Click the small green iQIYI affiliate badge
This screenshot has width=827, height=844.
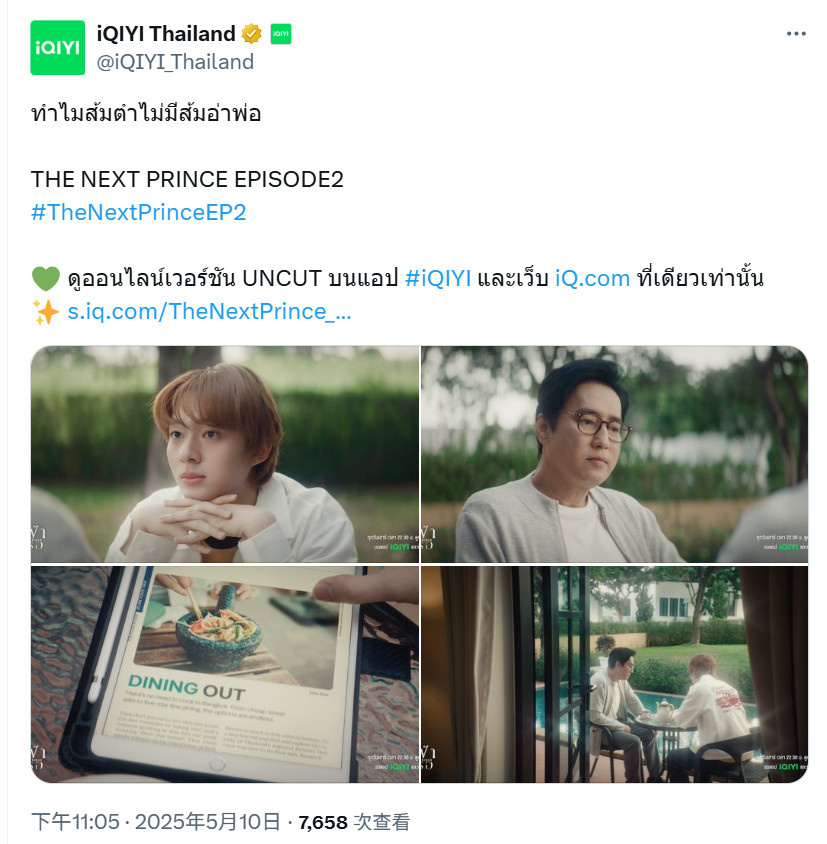click(281, 33)
